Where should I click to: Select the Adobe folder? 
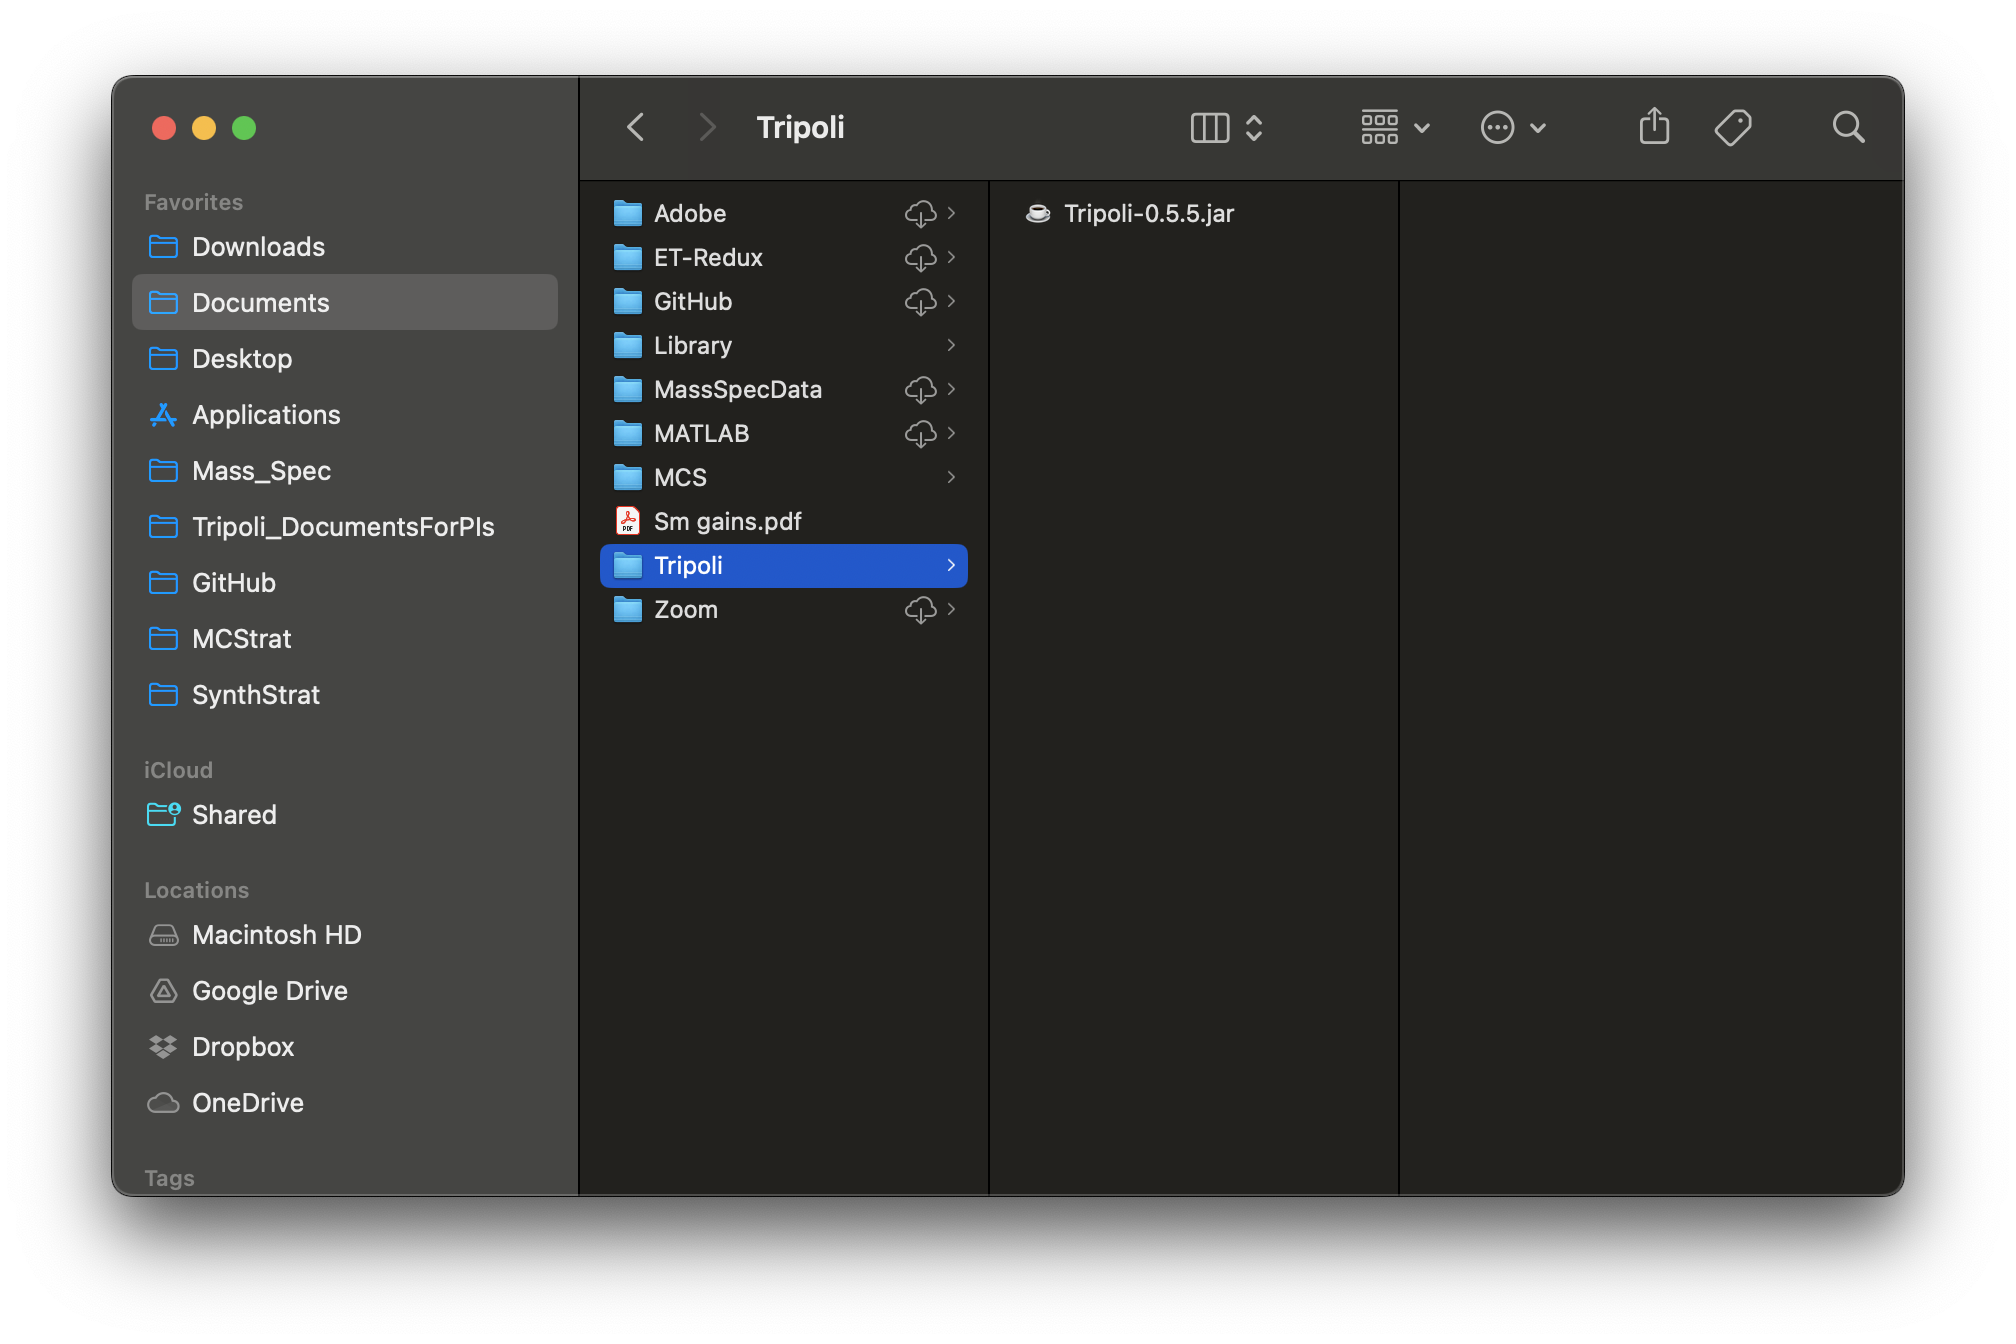(784, 213)
